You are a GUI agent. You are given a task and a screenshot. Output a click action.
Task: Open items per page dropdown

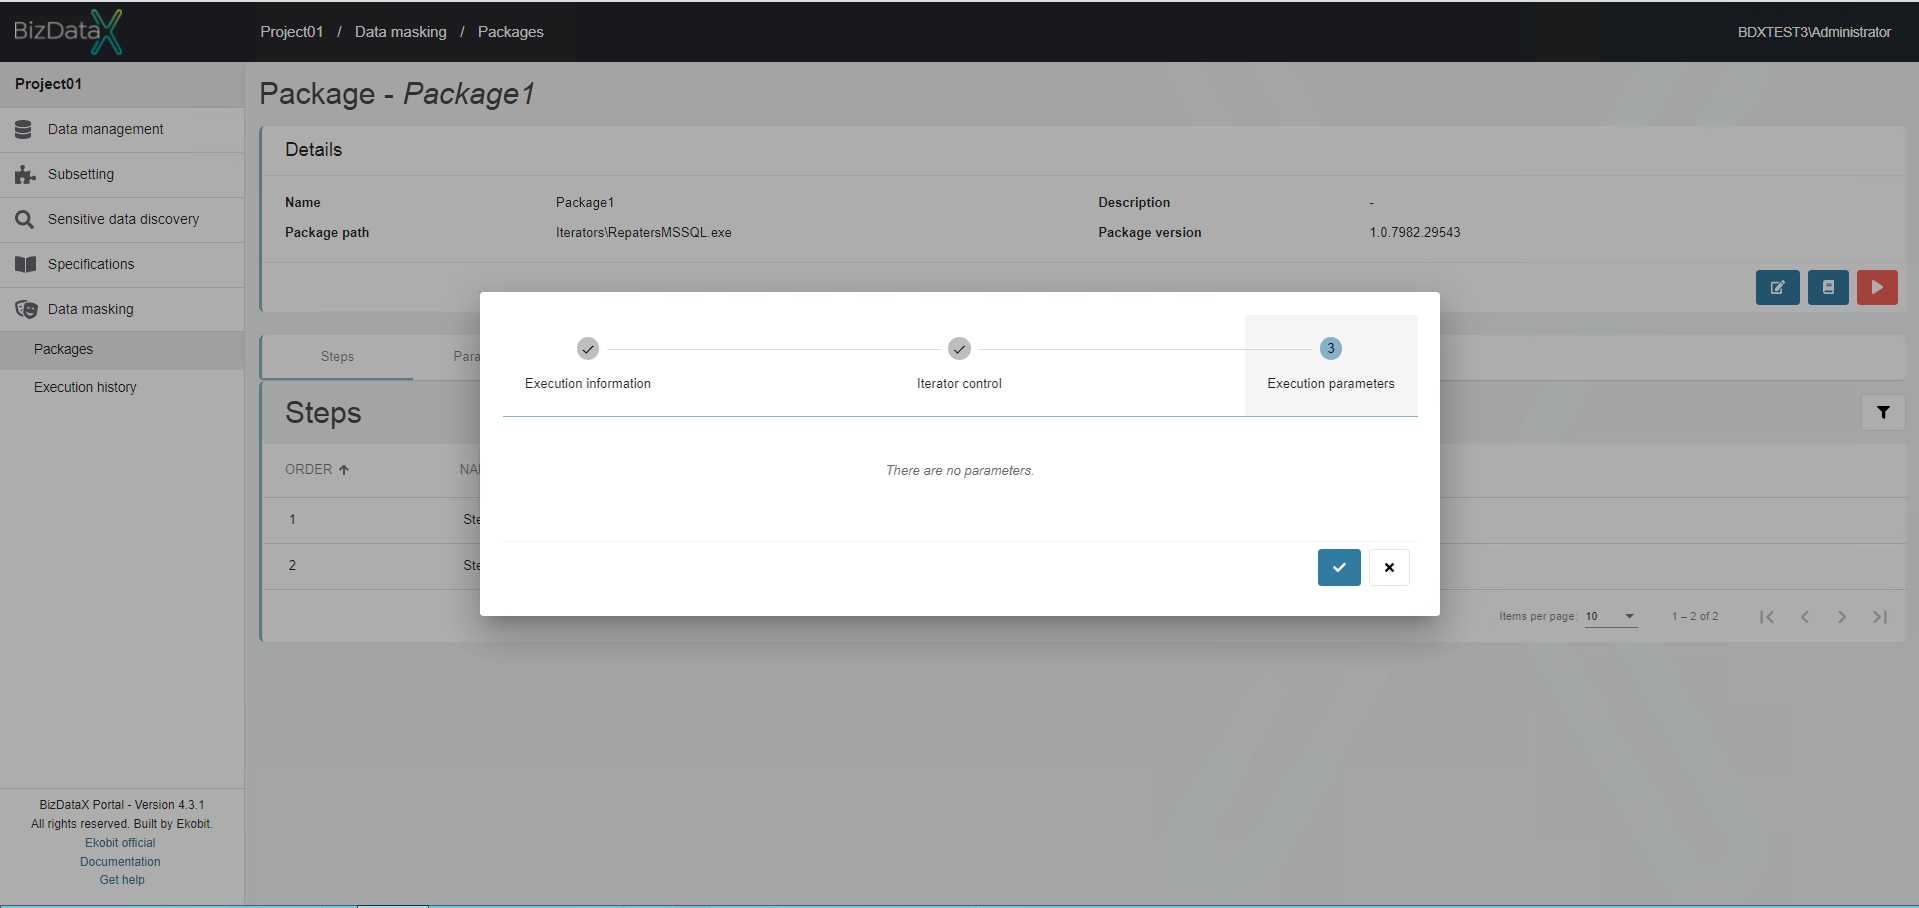[x=1611, y=617]
